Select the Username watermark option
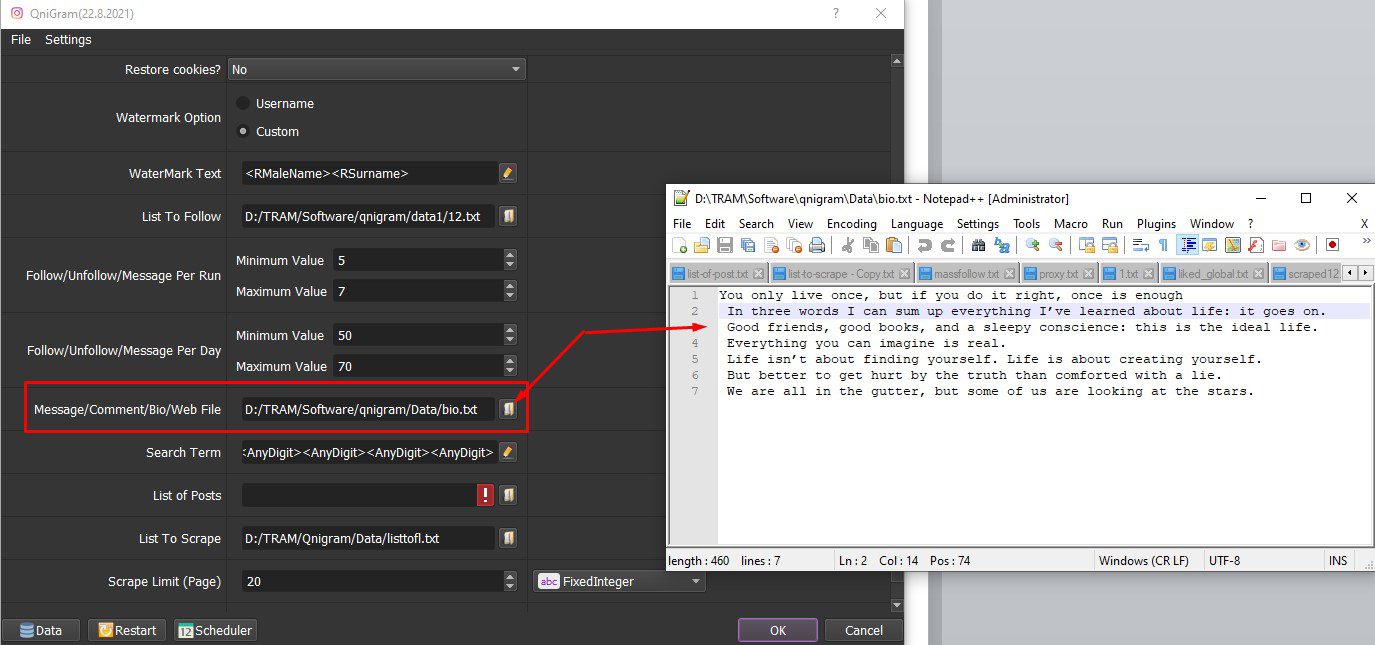Viewport: 1375px width, 645px height. click(x=275, y=104)
